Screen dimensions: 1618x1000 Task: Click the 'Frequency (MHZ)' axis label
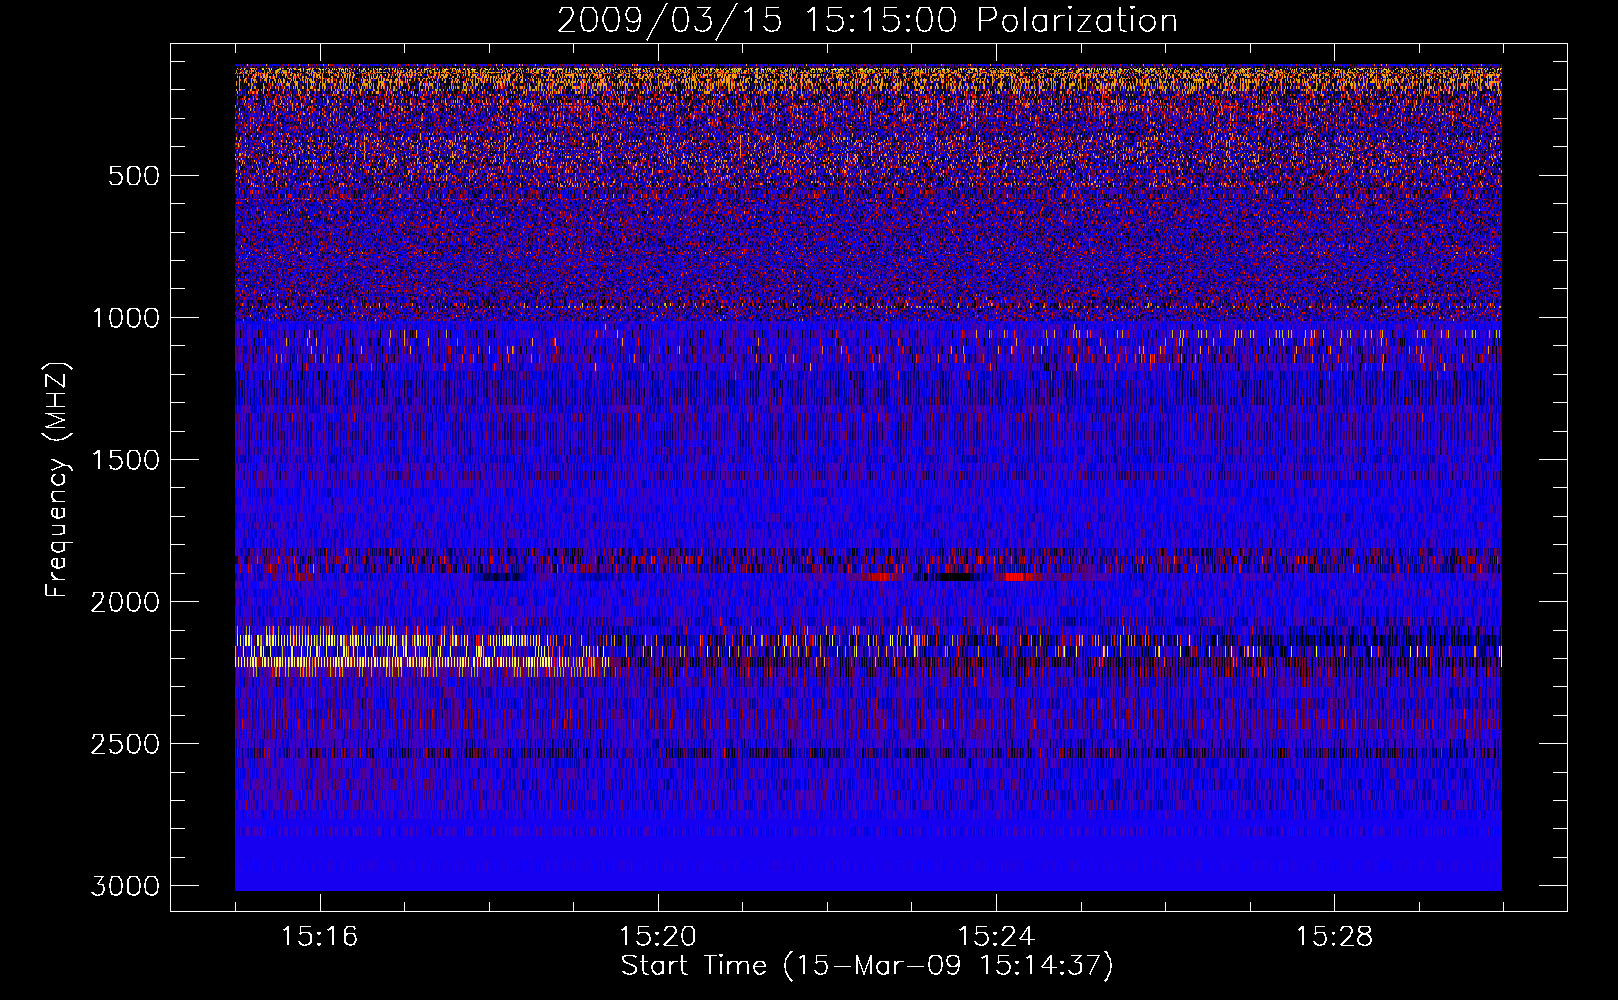click(x=57, y=480)
